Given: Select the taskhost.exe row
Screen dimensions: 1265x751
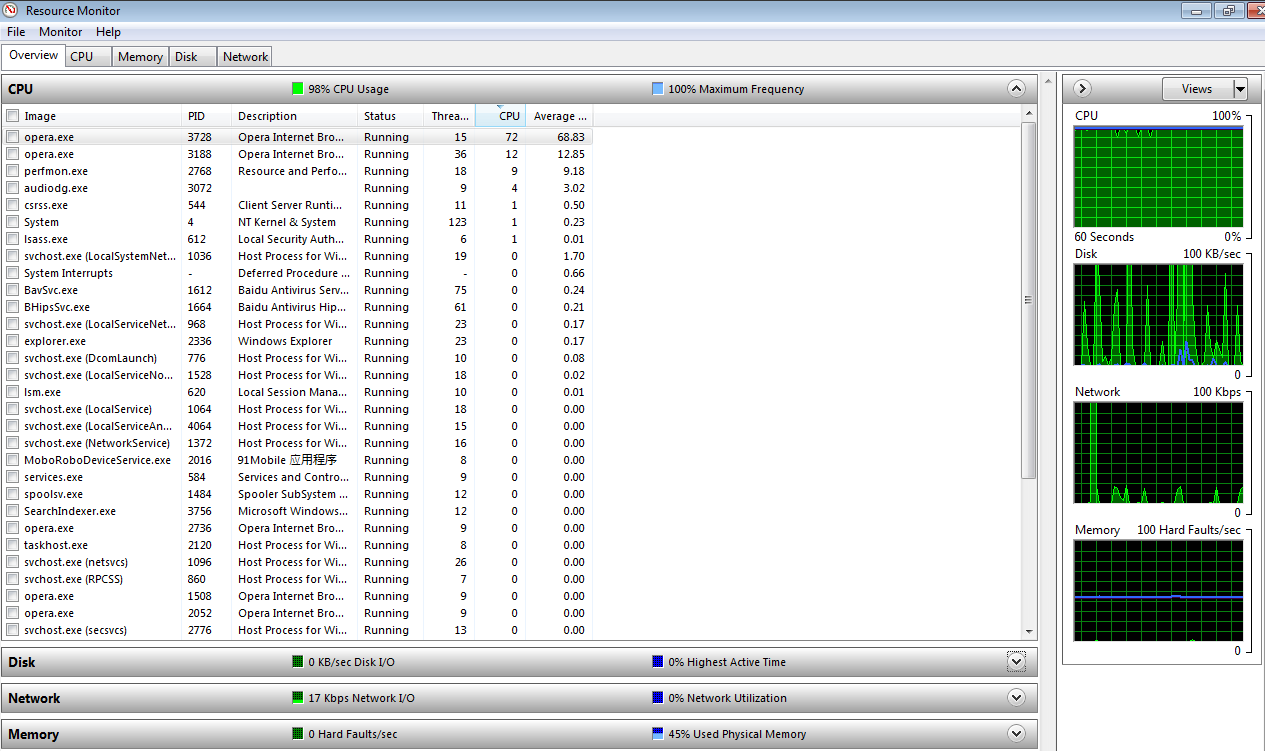Looking at the screenshot, I should (x=298, y=545).
